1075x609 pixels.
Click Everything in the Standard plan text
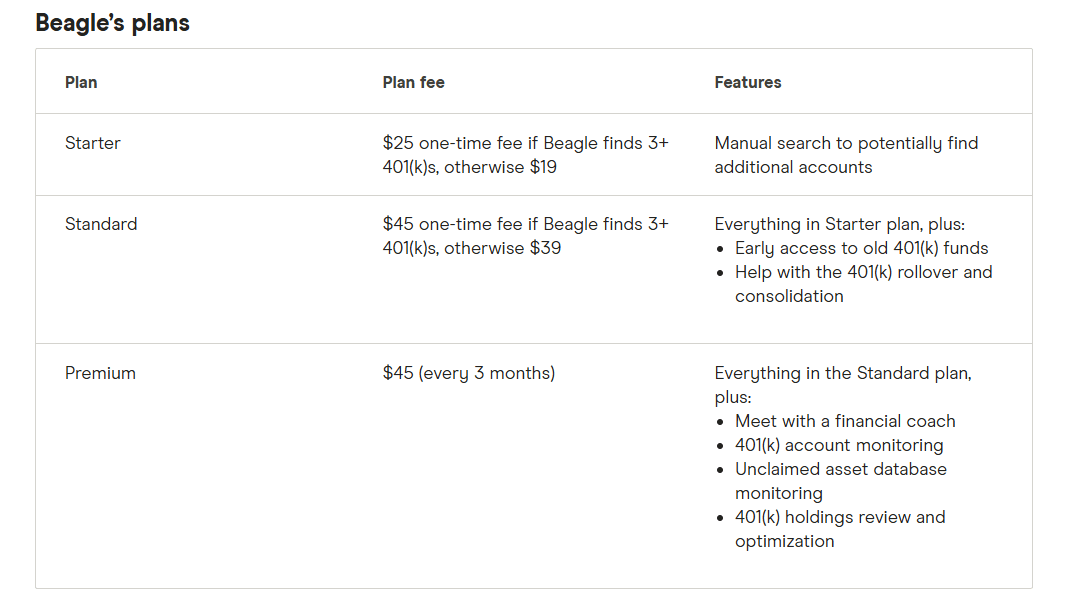(843, 385)
